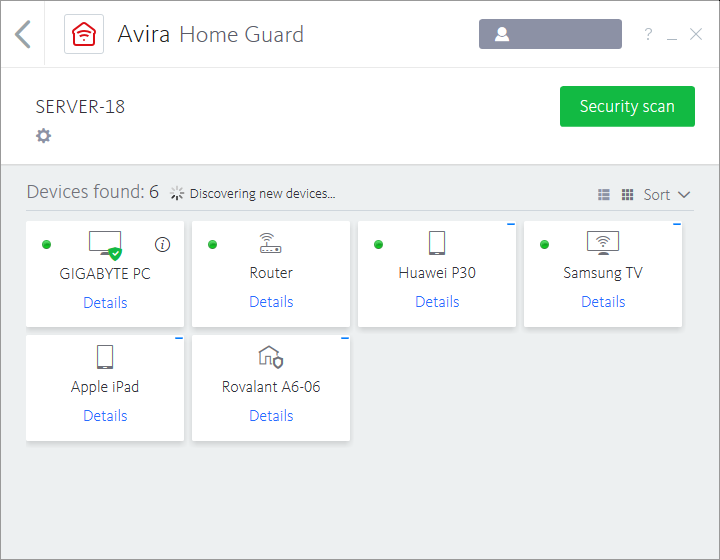
Task: Click the Apple iPad tablet icon
Action: point(105,357)
